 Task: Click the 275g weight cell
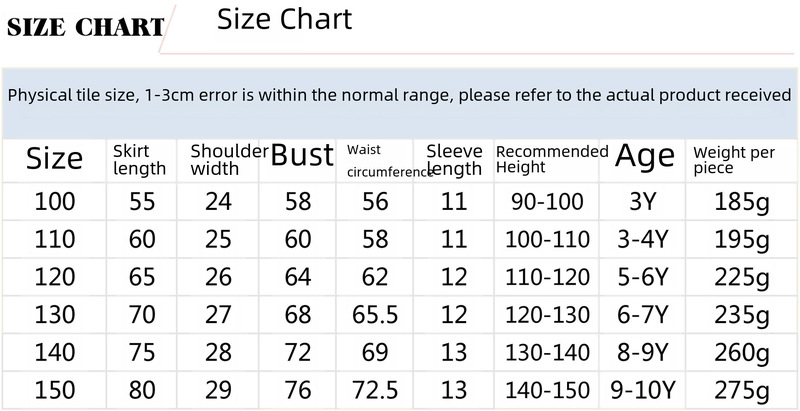[742, 390]
